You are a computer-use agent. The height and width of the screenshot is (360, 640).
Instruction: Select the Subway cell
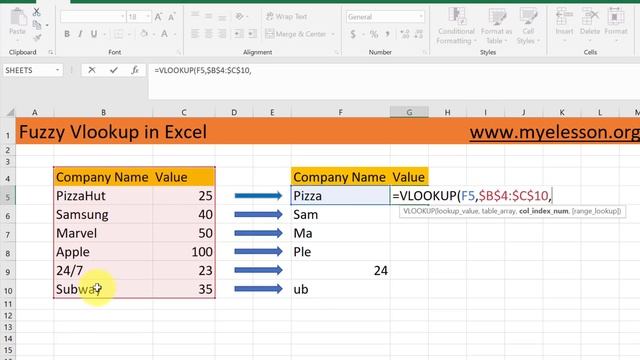pyautogui.click(x=103, y=289)
